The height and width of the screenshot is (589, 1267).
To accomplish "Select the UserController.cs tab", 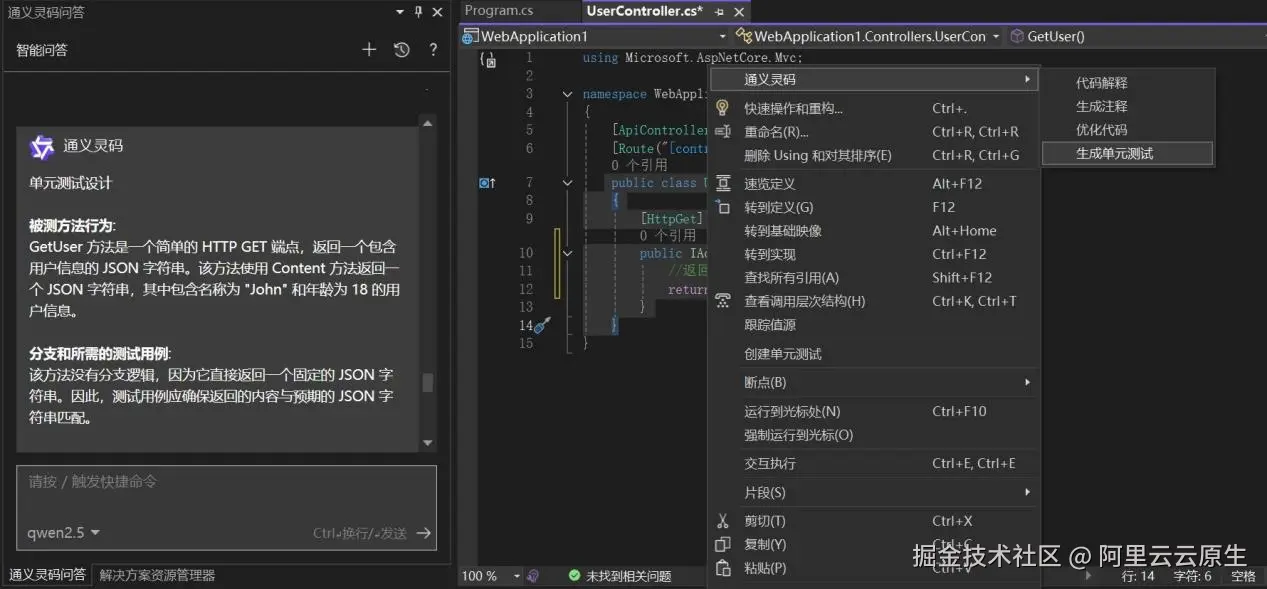I will pos(644,11).
